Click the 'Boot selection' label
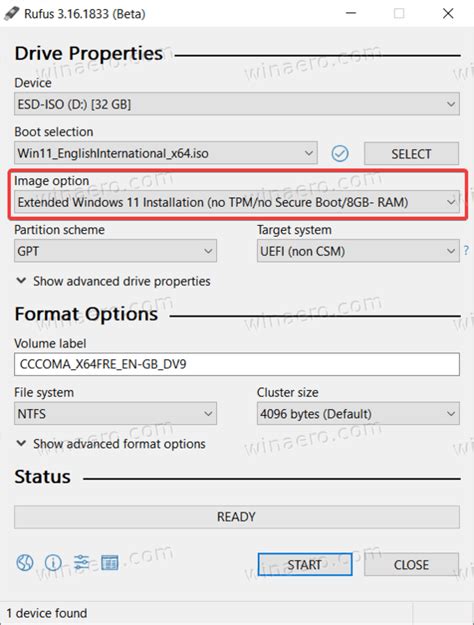The image size is (474, 625). [54, 132]
